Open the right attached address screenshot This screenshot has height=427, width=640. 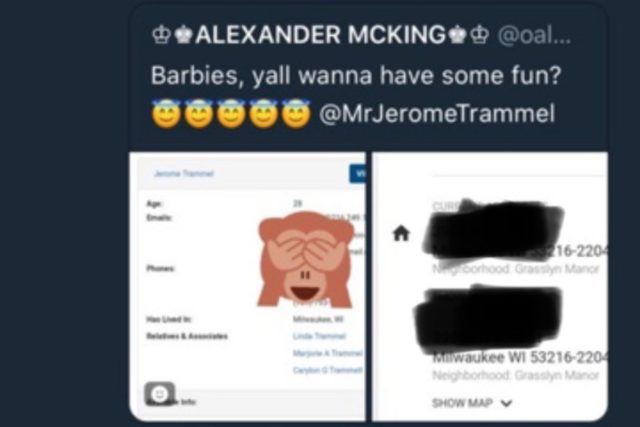tap(490, 287)
